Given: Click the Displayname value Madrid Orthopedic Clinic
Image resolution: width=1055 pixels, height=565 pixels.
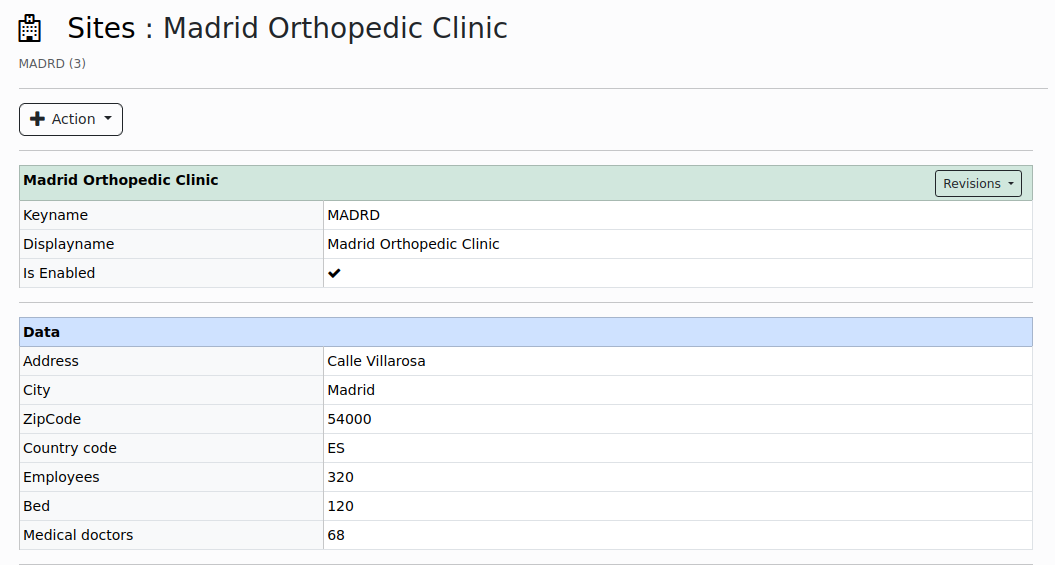Looking at the screenshot, I should click(x=413, y=244).
